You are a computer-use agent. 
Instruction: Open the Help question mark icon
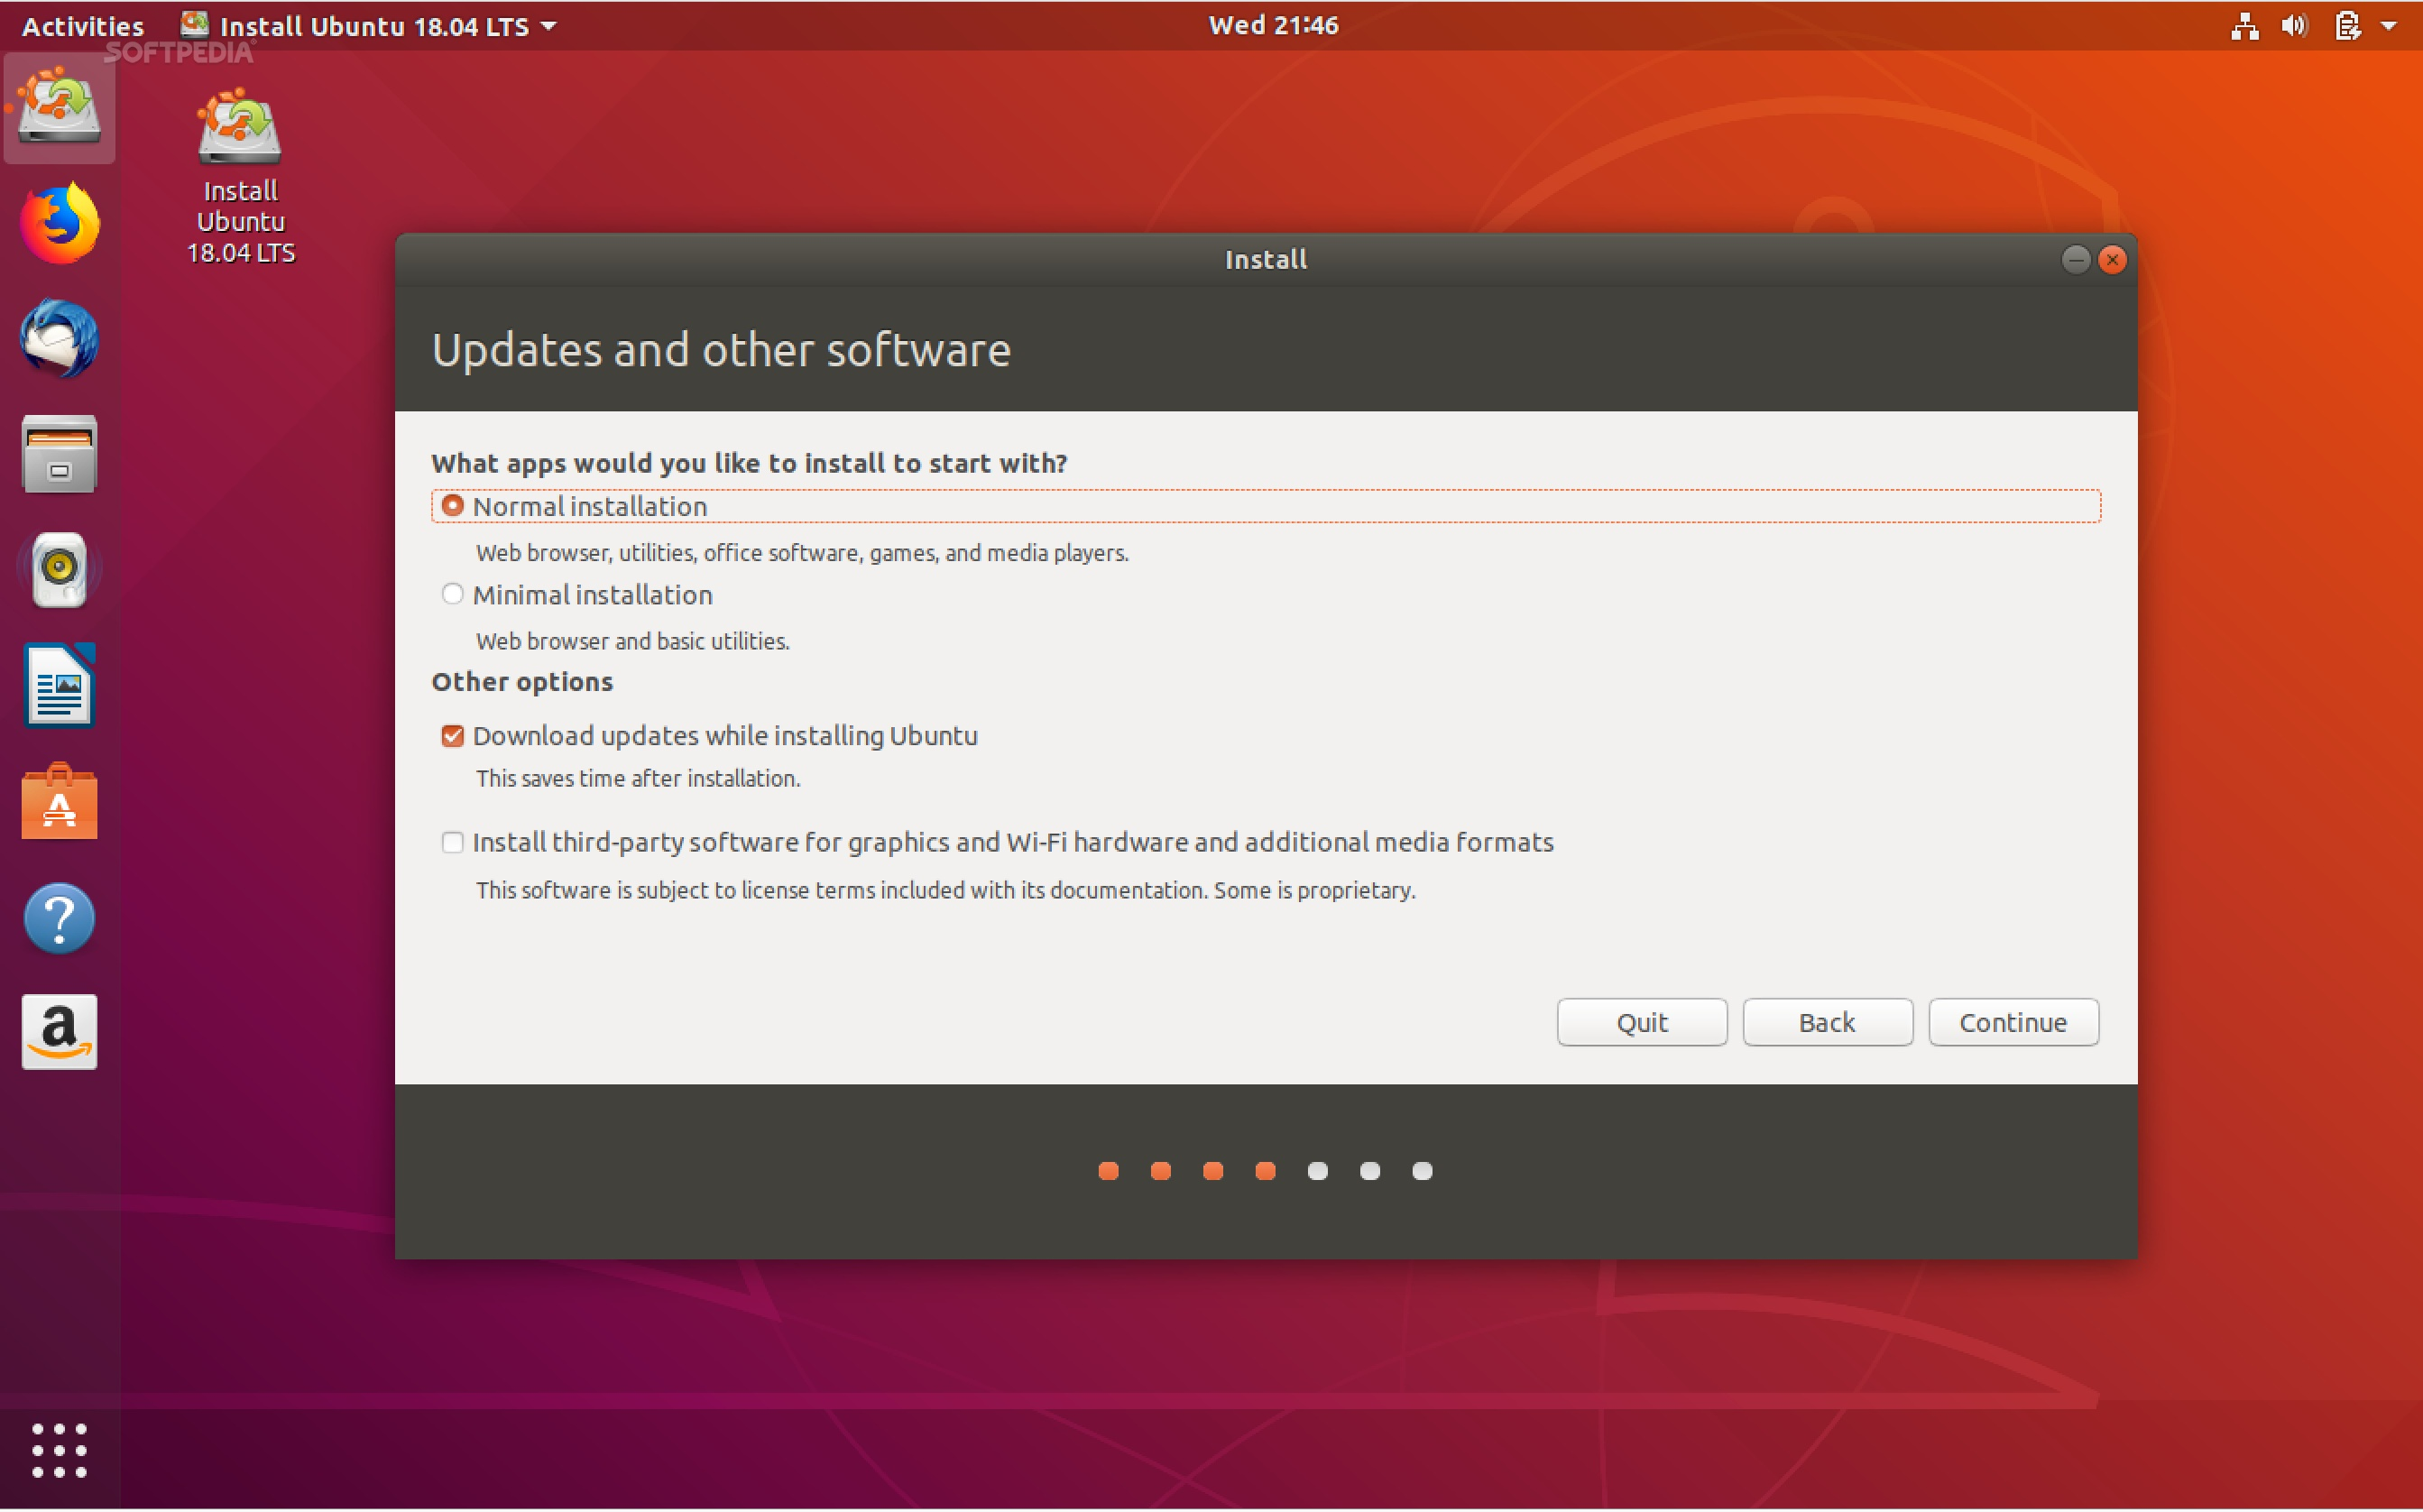59,918
